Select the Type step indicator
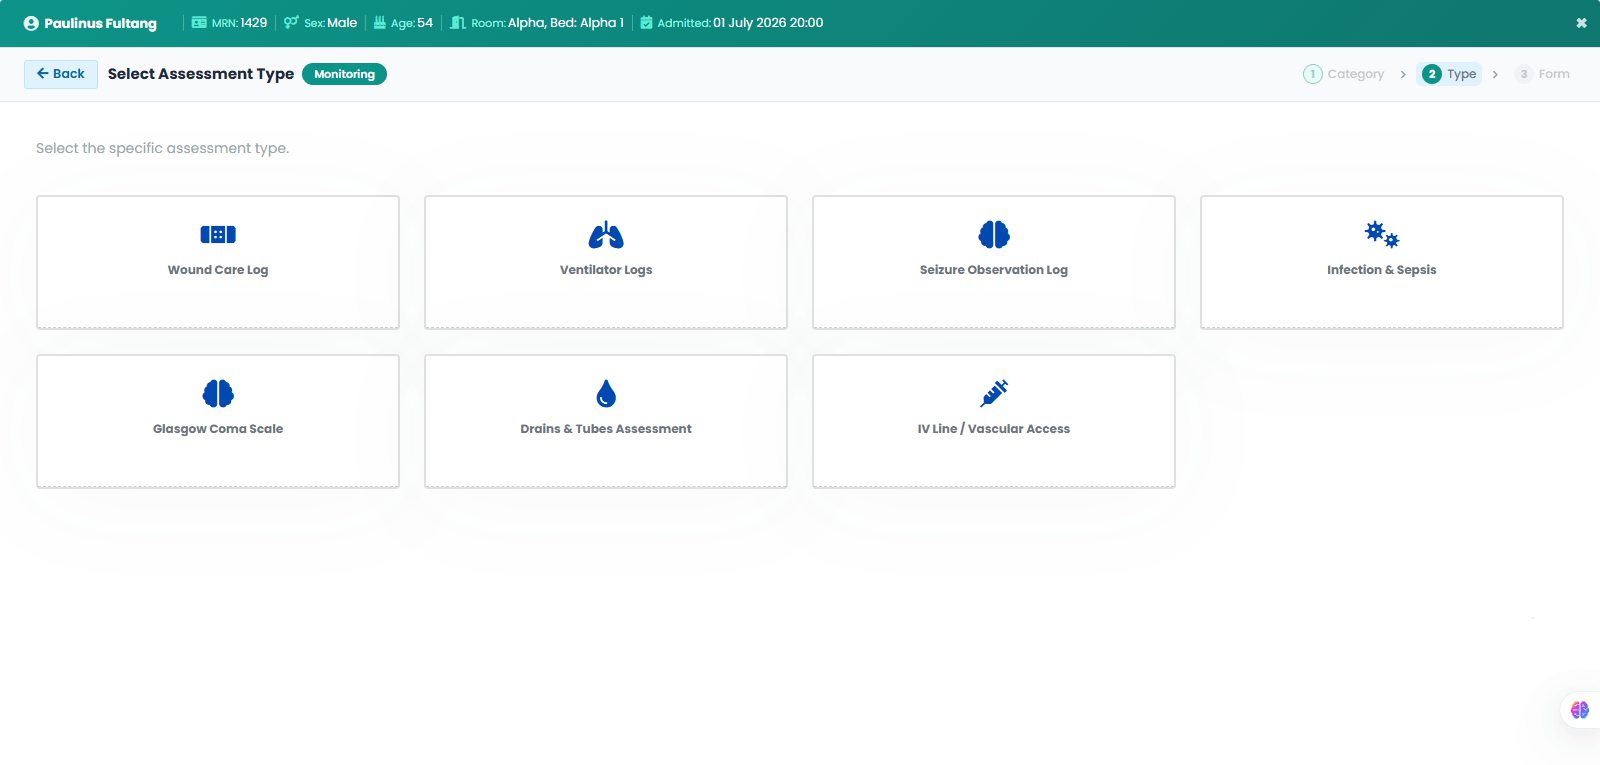Image resolution: width=1600 pixels, height=765 pixels. pyautogui.click(x=1449, y=74)
